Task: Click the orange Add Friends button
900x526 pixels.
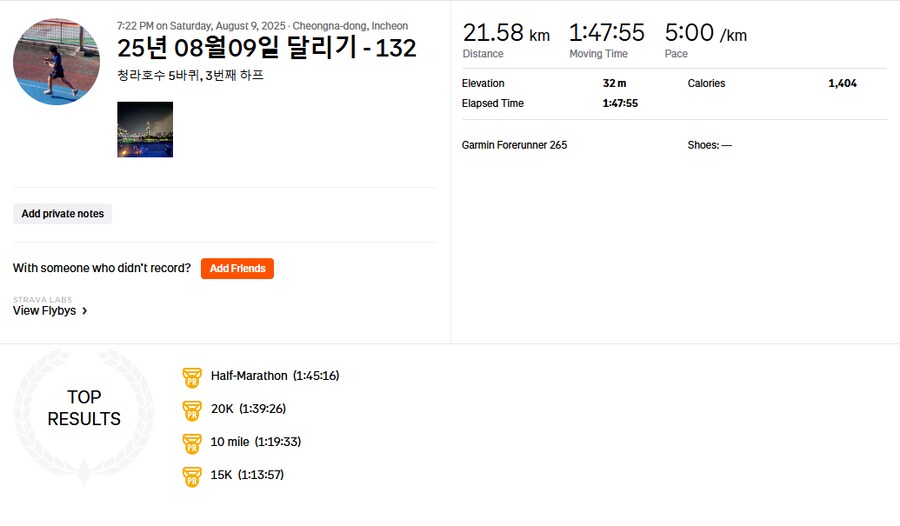Action: [x=237, y=268]
